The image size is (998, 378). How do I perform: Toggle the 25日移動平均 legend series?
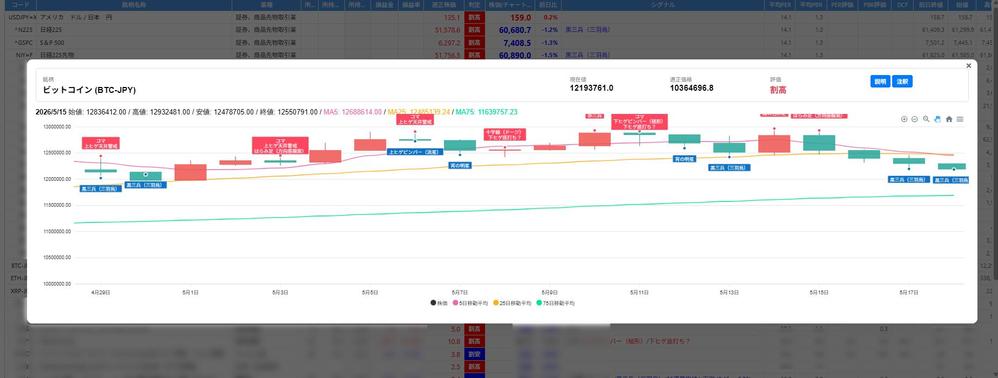[513, 304]
